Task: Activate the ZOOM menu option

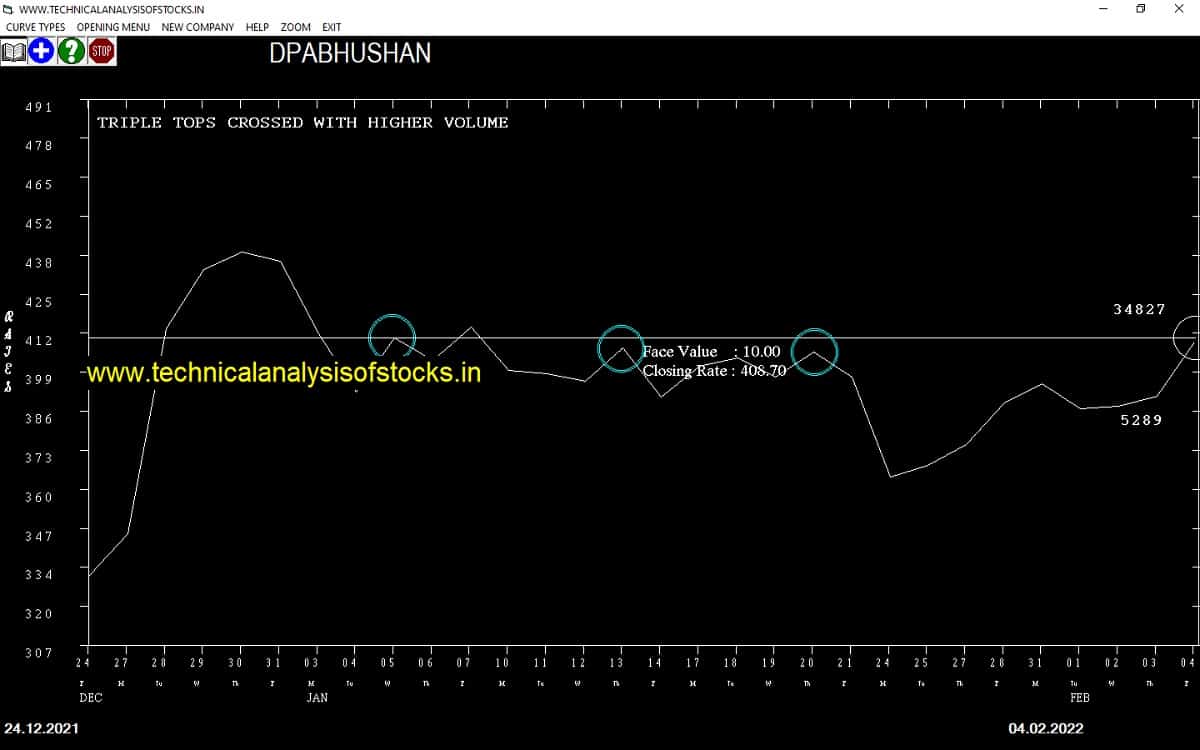Action: pyautogui.click(x=295, y=27)
